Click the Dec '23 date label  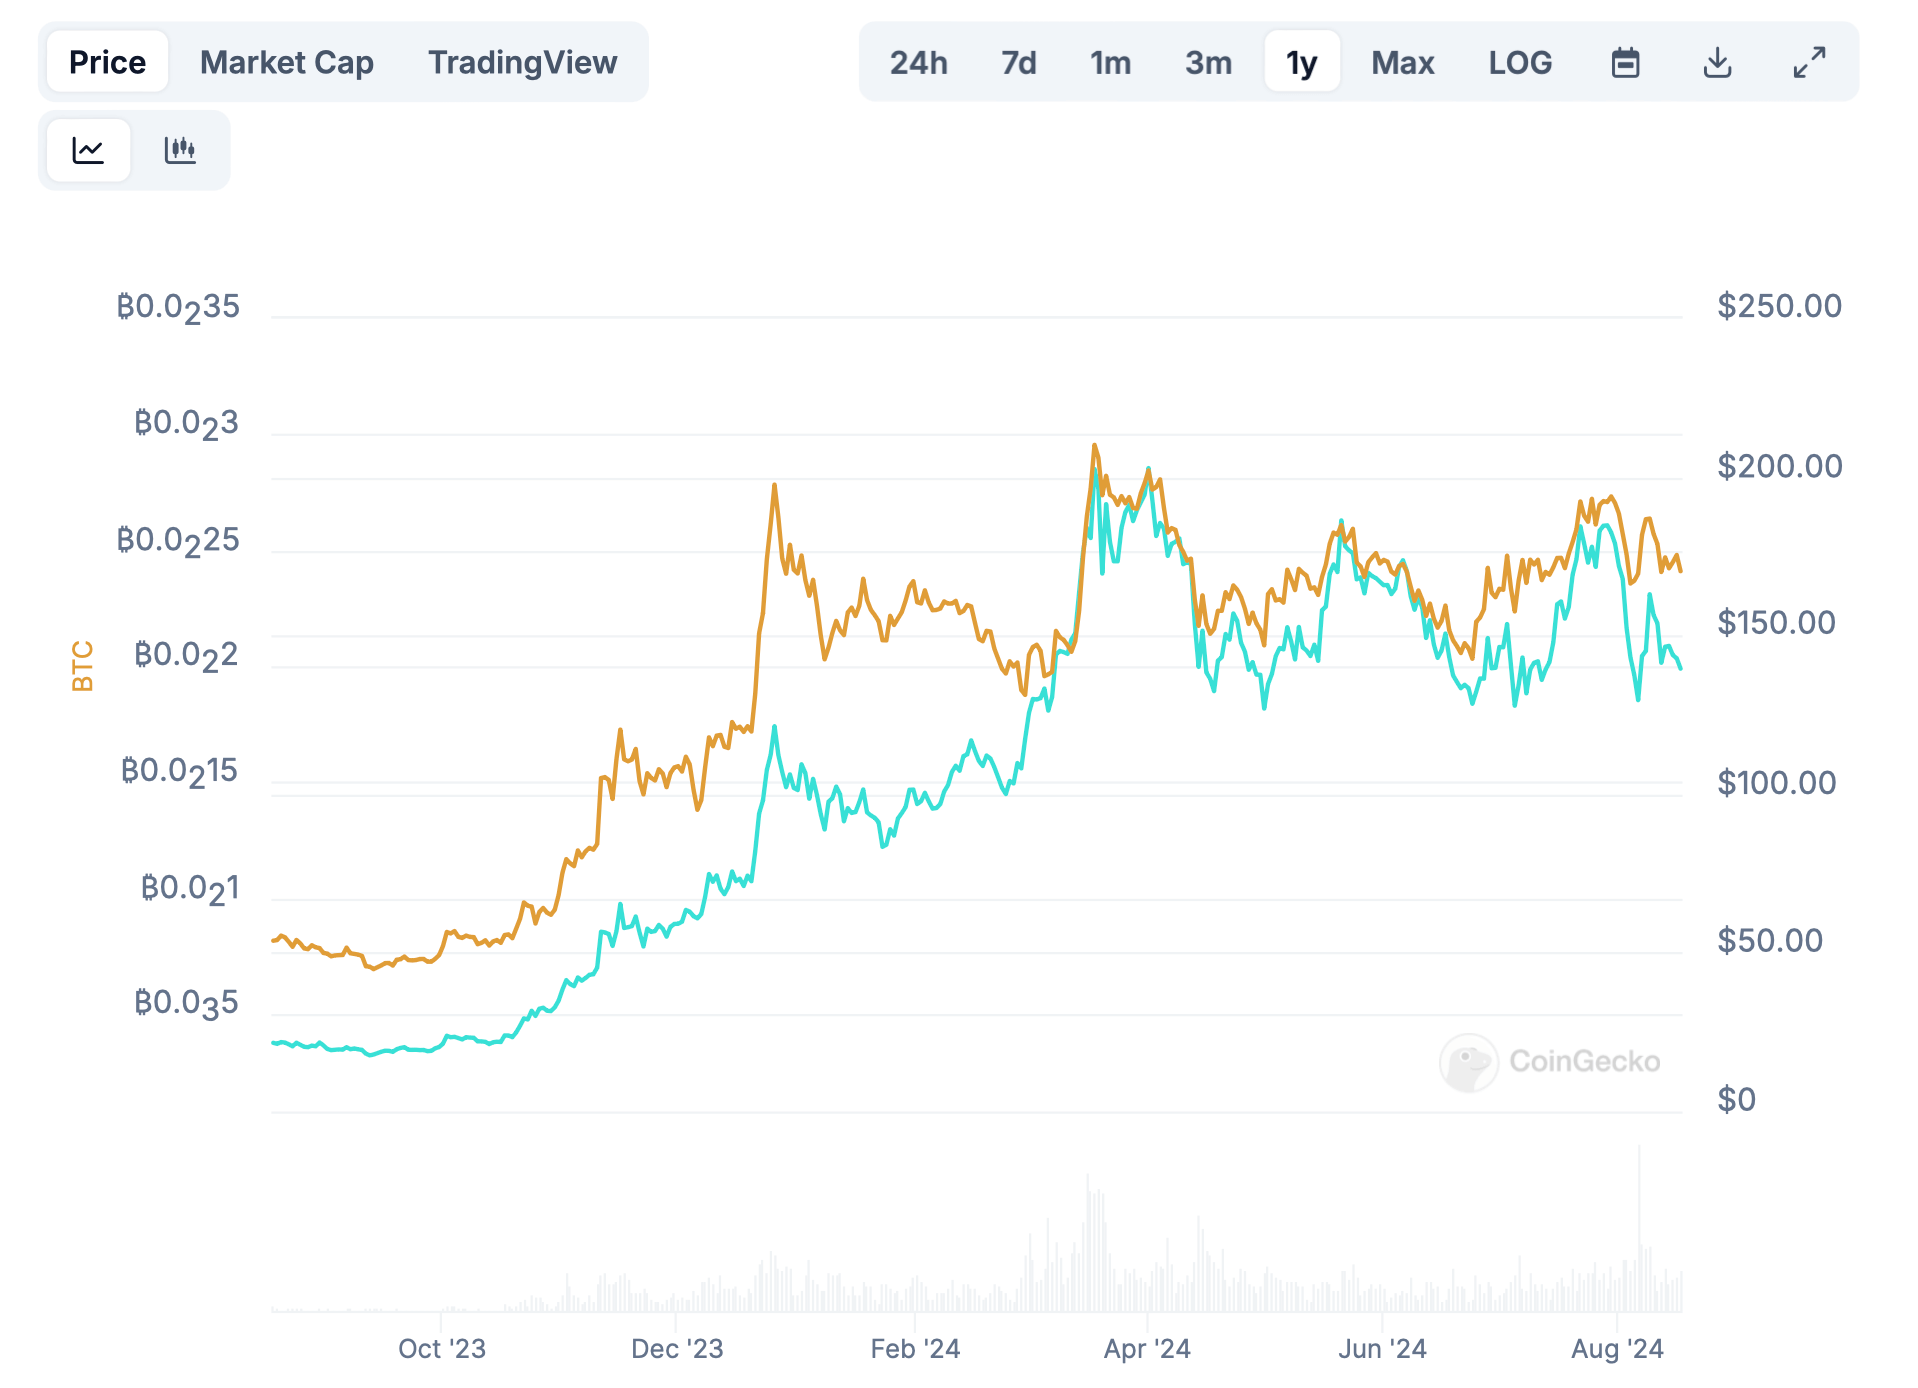(x=677, y=1349)
